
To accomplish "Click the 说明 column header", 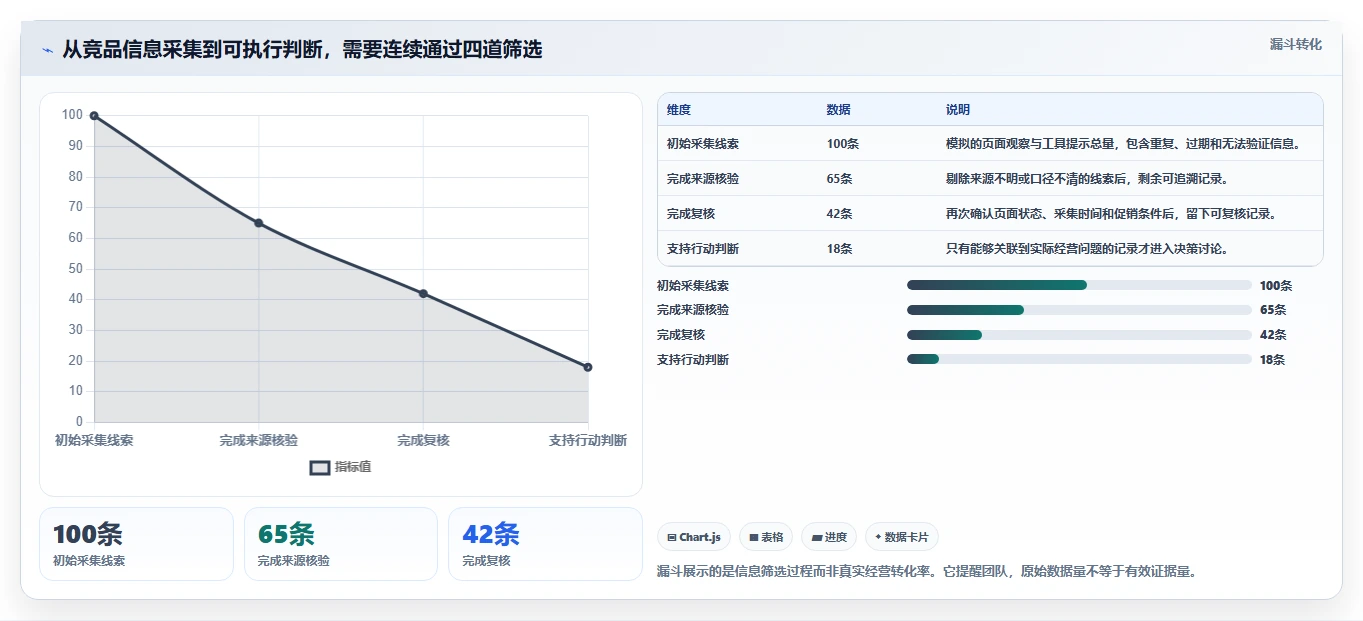I will click(x=958, y=110).
